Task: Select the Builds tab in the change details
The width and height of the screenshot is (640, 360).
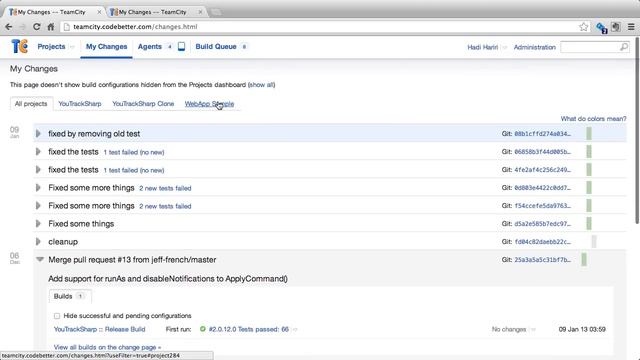Action: click(x=70, y=296)
